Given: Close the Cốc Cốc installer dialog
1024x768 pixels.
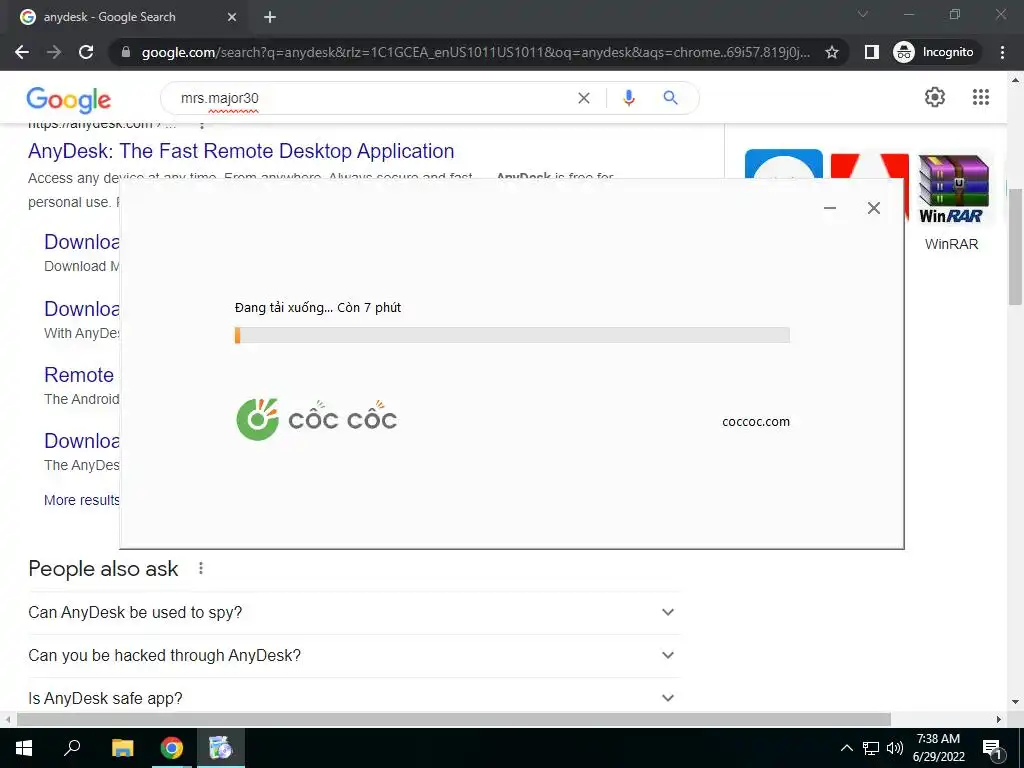Looking at the screenshot, I should click(x=874, y=208).
